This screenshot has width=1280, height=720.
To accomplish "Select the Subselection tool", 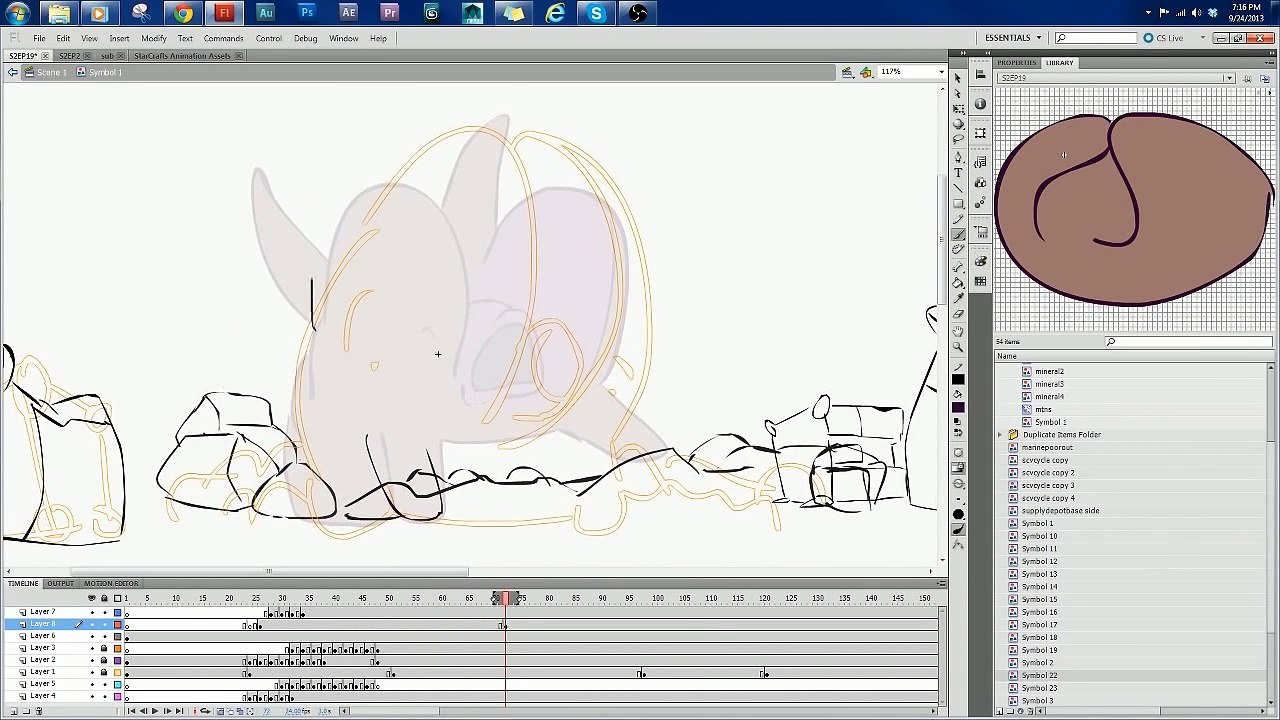I will tap(958, 94).
